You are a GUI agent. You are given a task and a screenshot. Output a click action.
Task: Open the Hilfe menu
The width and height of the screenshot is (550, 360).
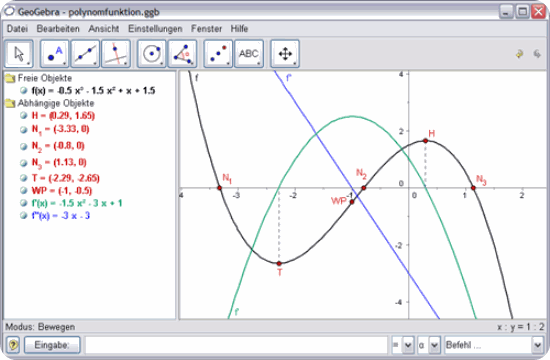[239, 29]
